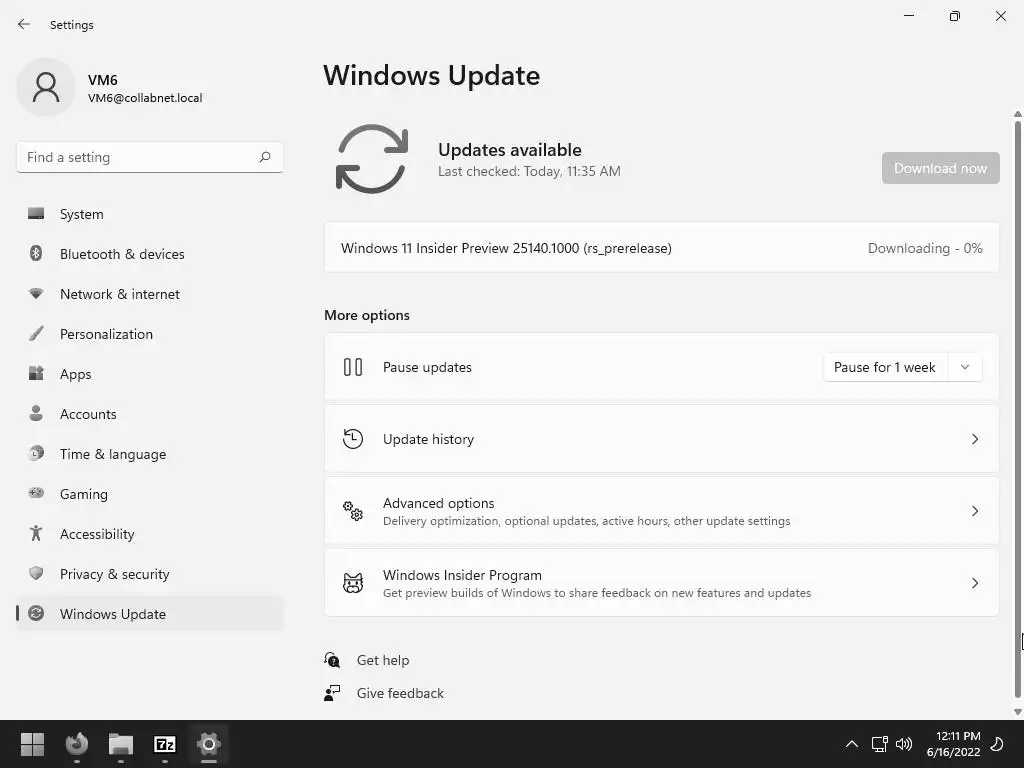The width and height of the screenshot is (1024, 768).
Task: Select Privacy & security in the sidebar
Action: (x=150, y=573)
